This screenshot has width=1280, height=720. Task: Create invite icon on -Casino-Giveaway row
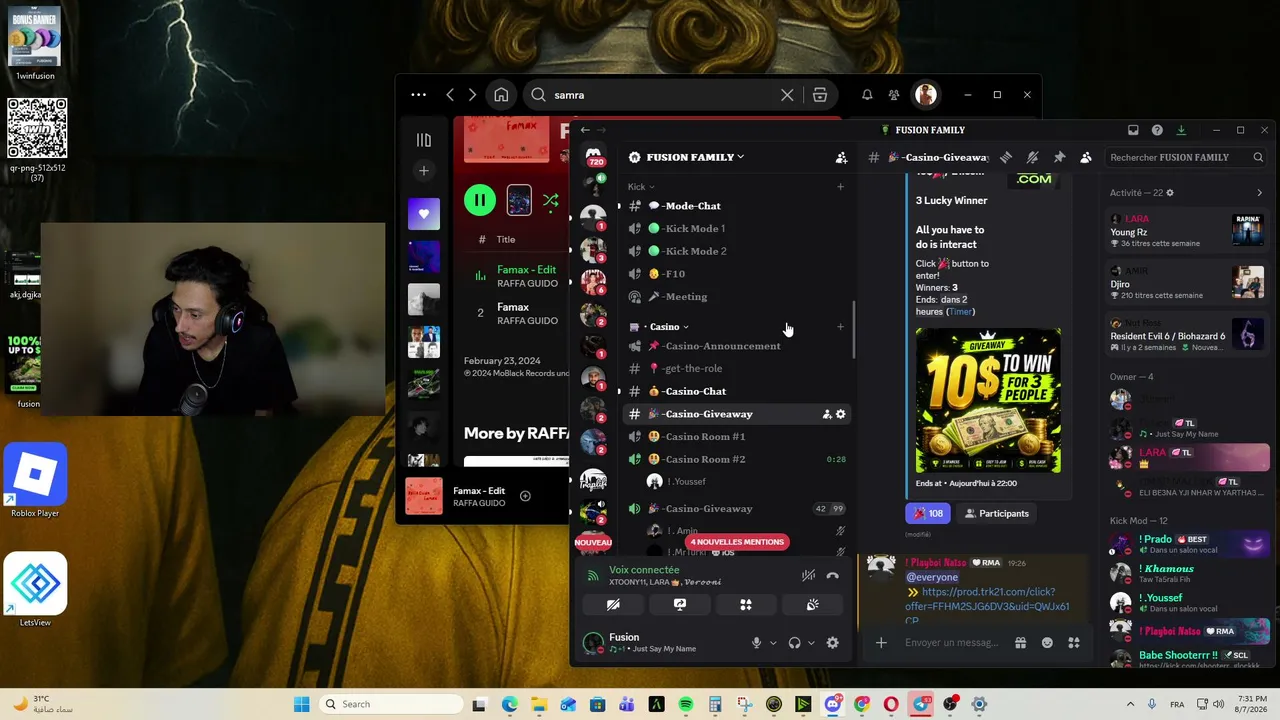tap(826, 414)
